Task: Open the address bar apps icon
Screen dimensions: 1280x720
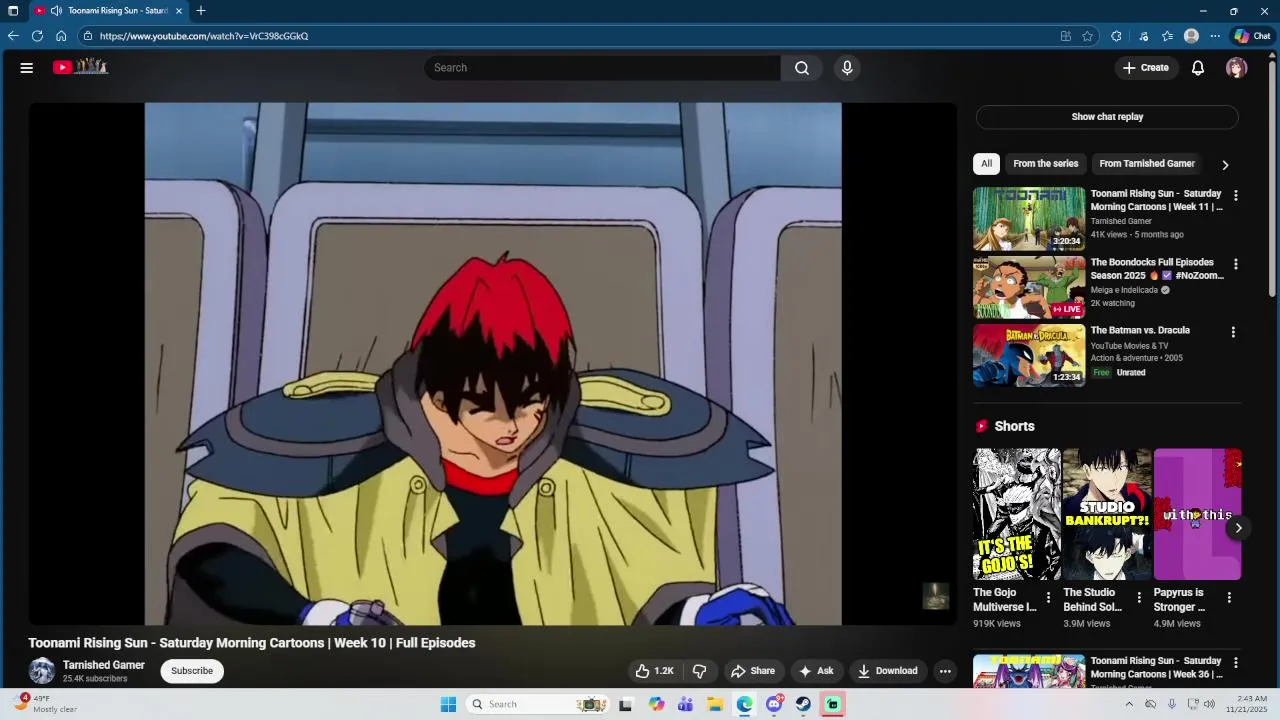Action: point(1066,36)
